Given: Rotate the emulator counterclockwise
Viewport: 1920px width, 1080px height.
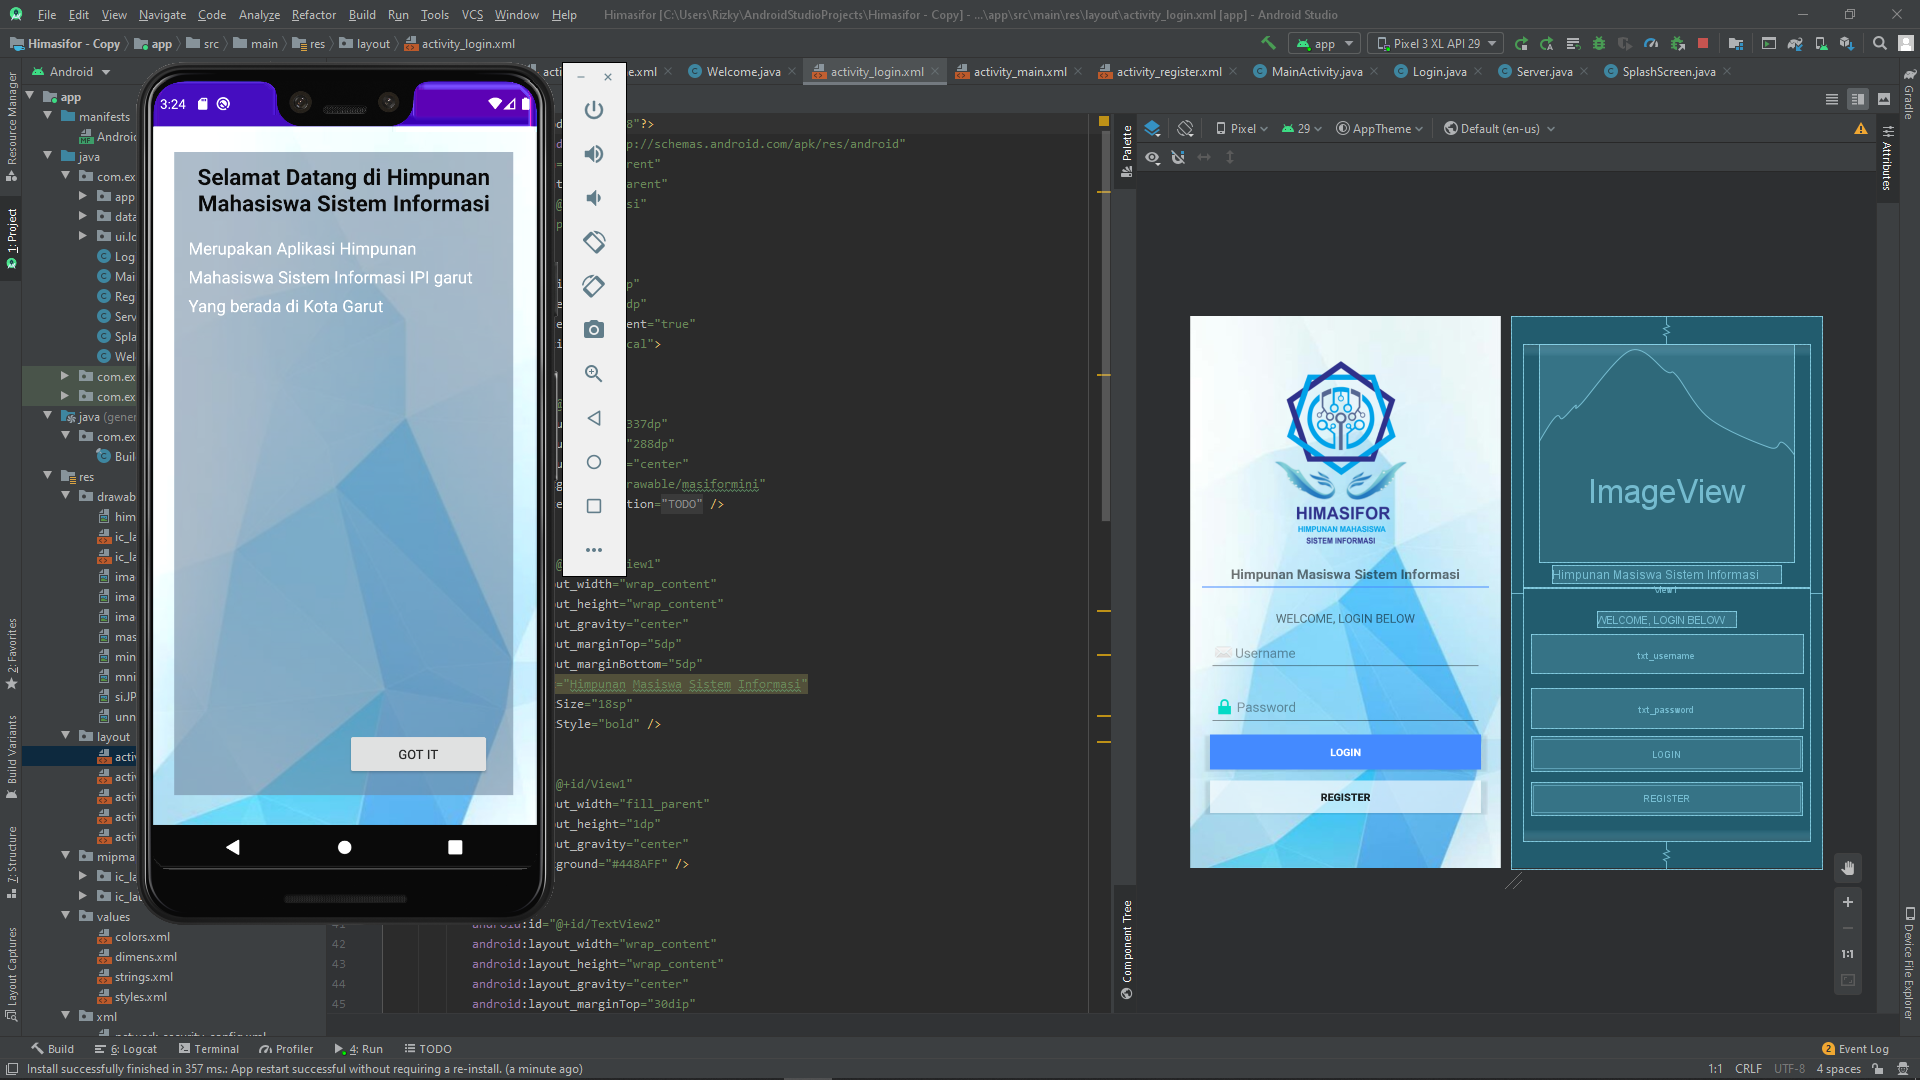Looking at the screenshot, I should pyautogui.click(x=594, y=241).
